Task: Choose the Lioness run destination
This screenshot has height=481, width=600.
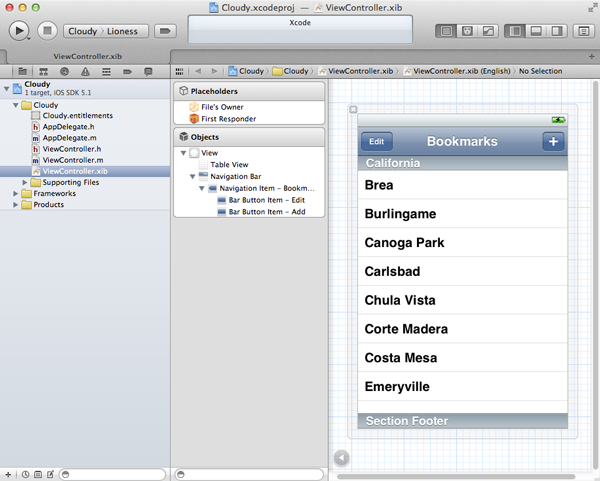Action: [x=122, y=31]
